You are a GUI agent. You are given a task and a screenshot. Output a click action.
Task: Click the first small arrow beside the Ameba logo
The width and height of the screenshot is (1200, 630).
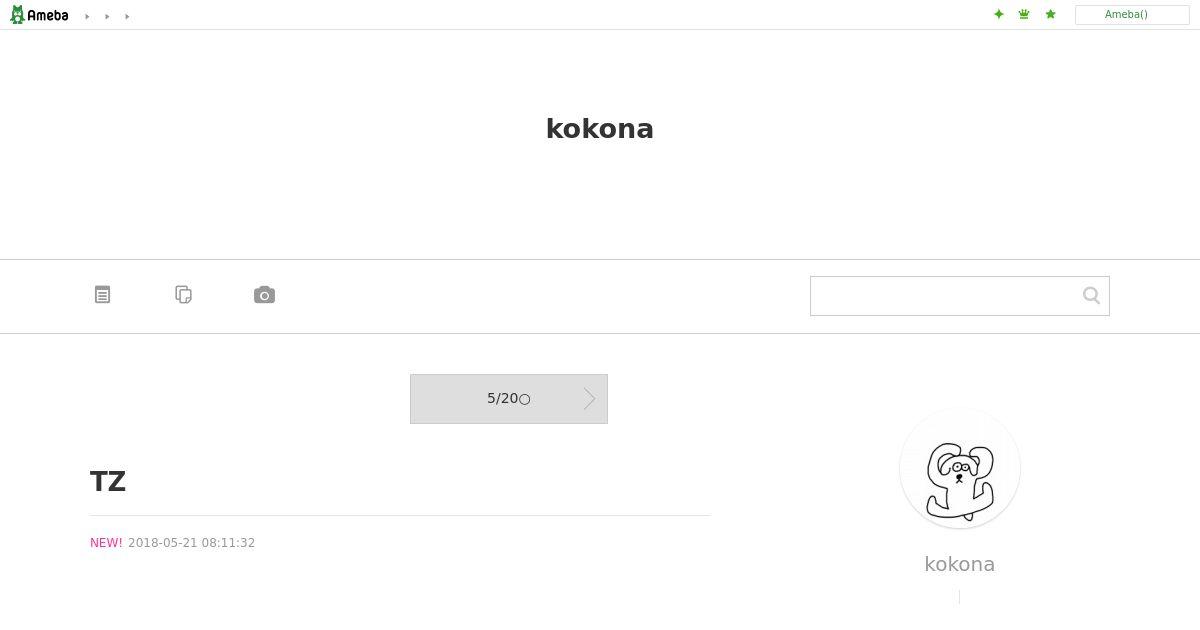pos(87,16)
